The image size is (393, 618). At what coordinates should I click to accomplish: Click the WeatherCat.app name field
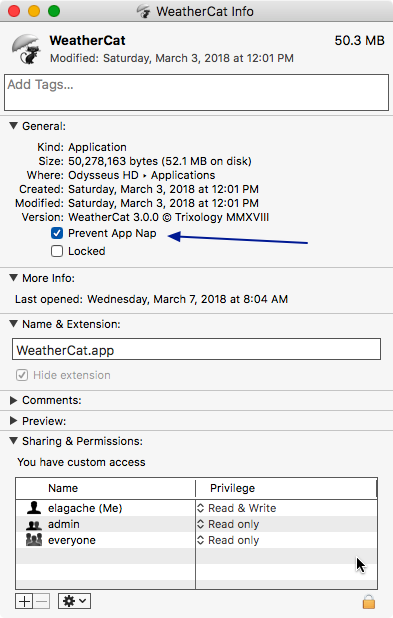(x=196, y=349)
